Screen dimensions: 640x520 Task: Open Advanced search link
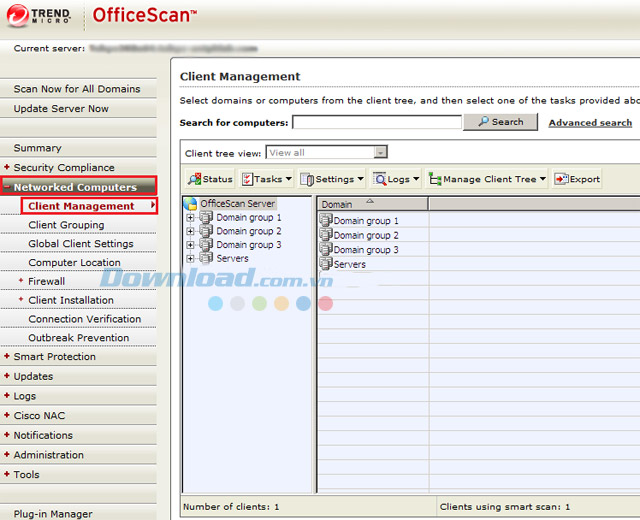click(590, 122)
